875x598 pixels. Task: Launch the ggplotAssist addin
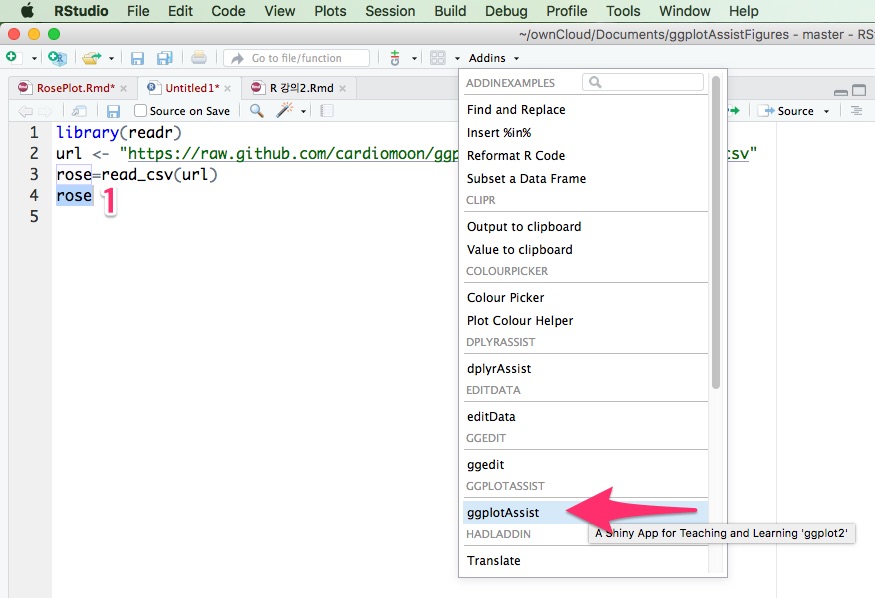tap(585, 512)
